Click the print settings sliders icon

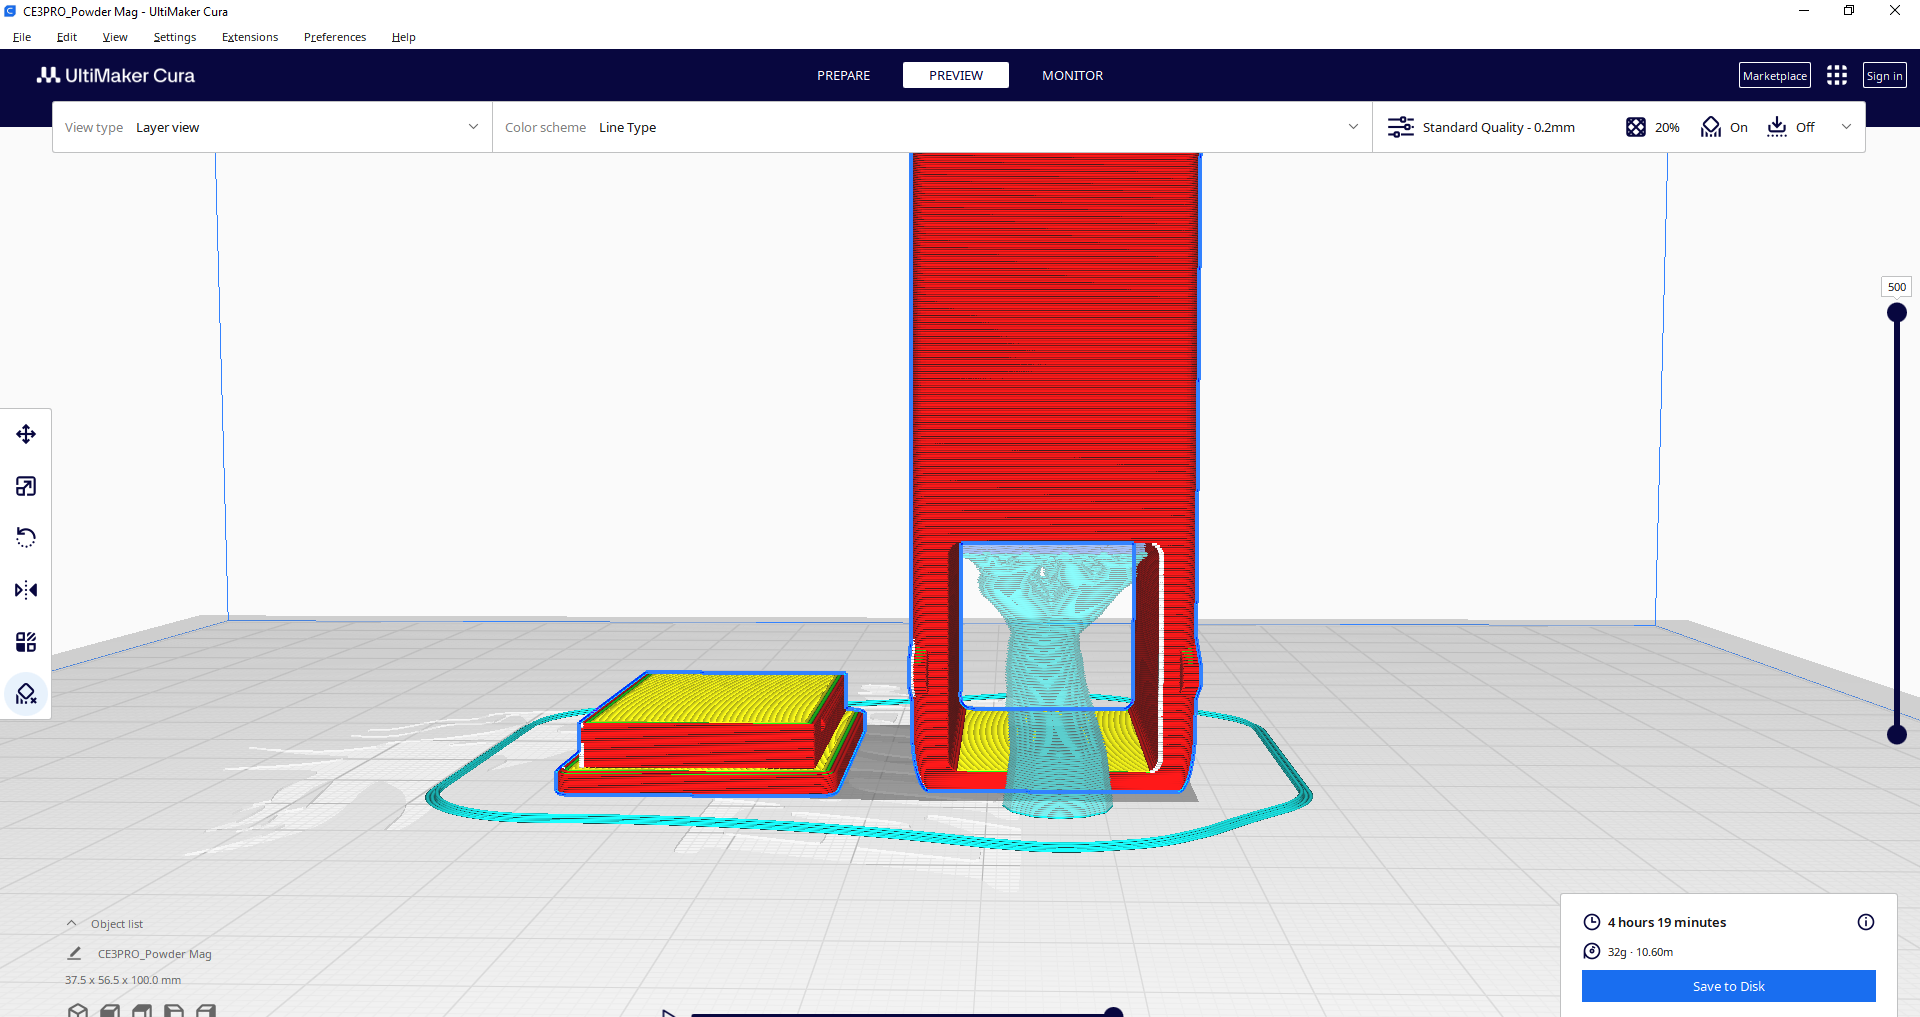[1401, 127]
